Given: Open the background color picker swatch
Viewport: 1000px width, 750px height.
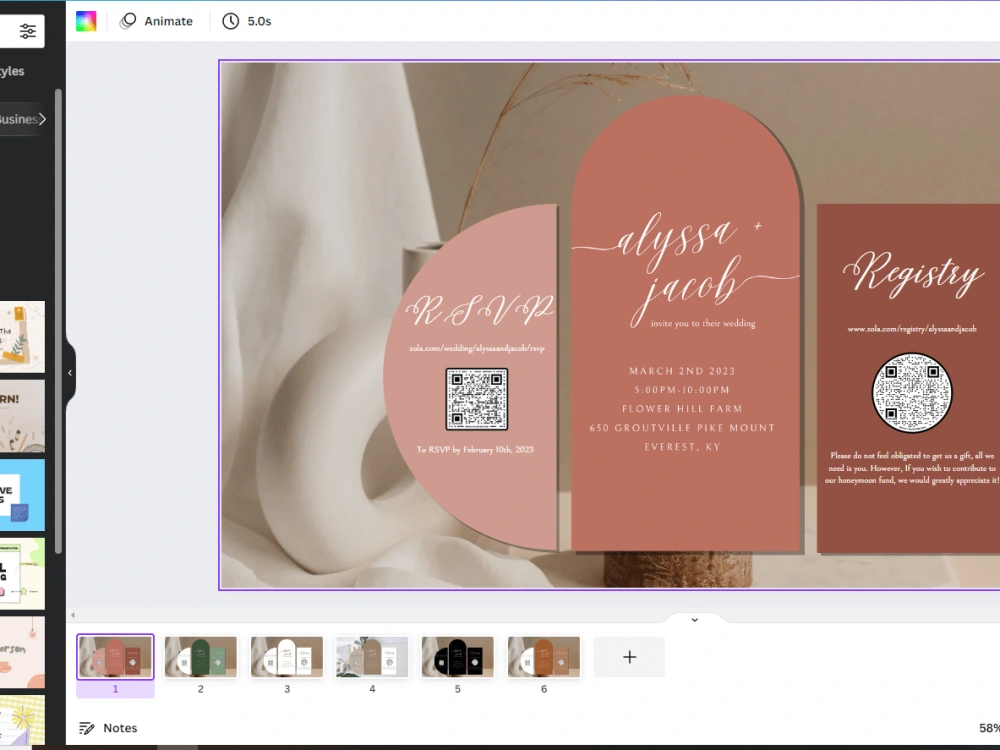Looking at the screenshot, I should pyautogui.click(x=86, y=21).
